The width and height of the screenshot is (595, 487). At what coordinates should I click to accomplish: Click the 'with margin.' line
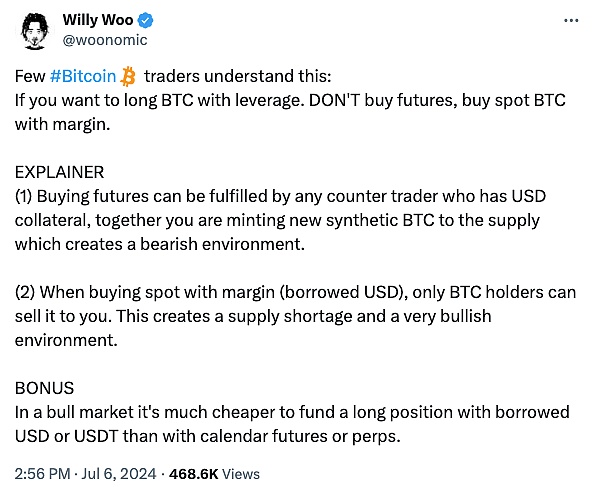click(63, 124)
